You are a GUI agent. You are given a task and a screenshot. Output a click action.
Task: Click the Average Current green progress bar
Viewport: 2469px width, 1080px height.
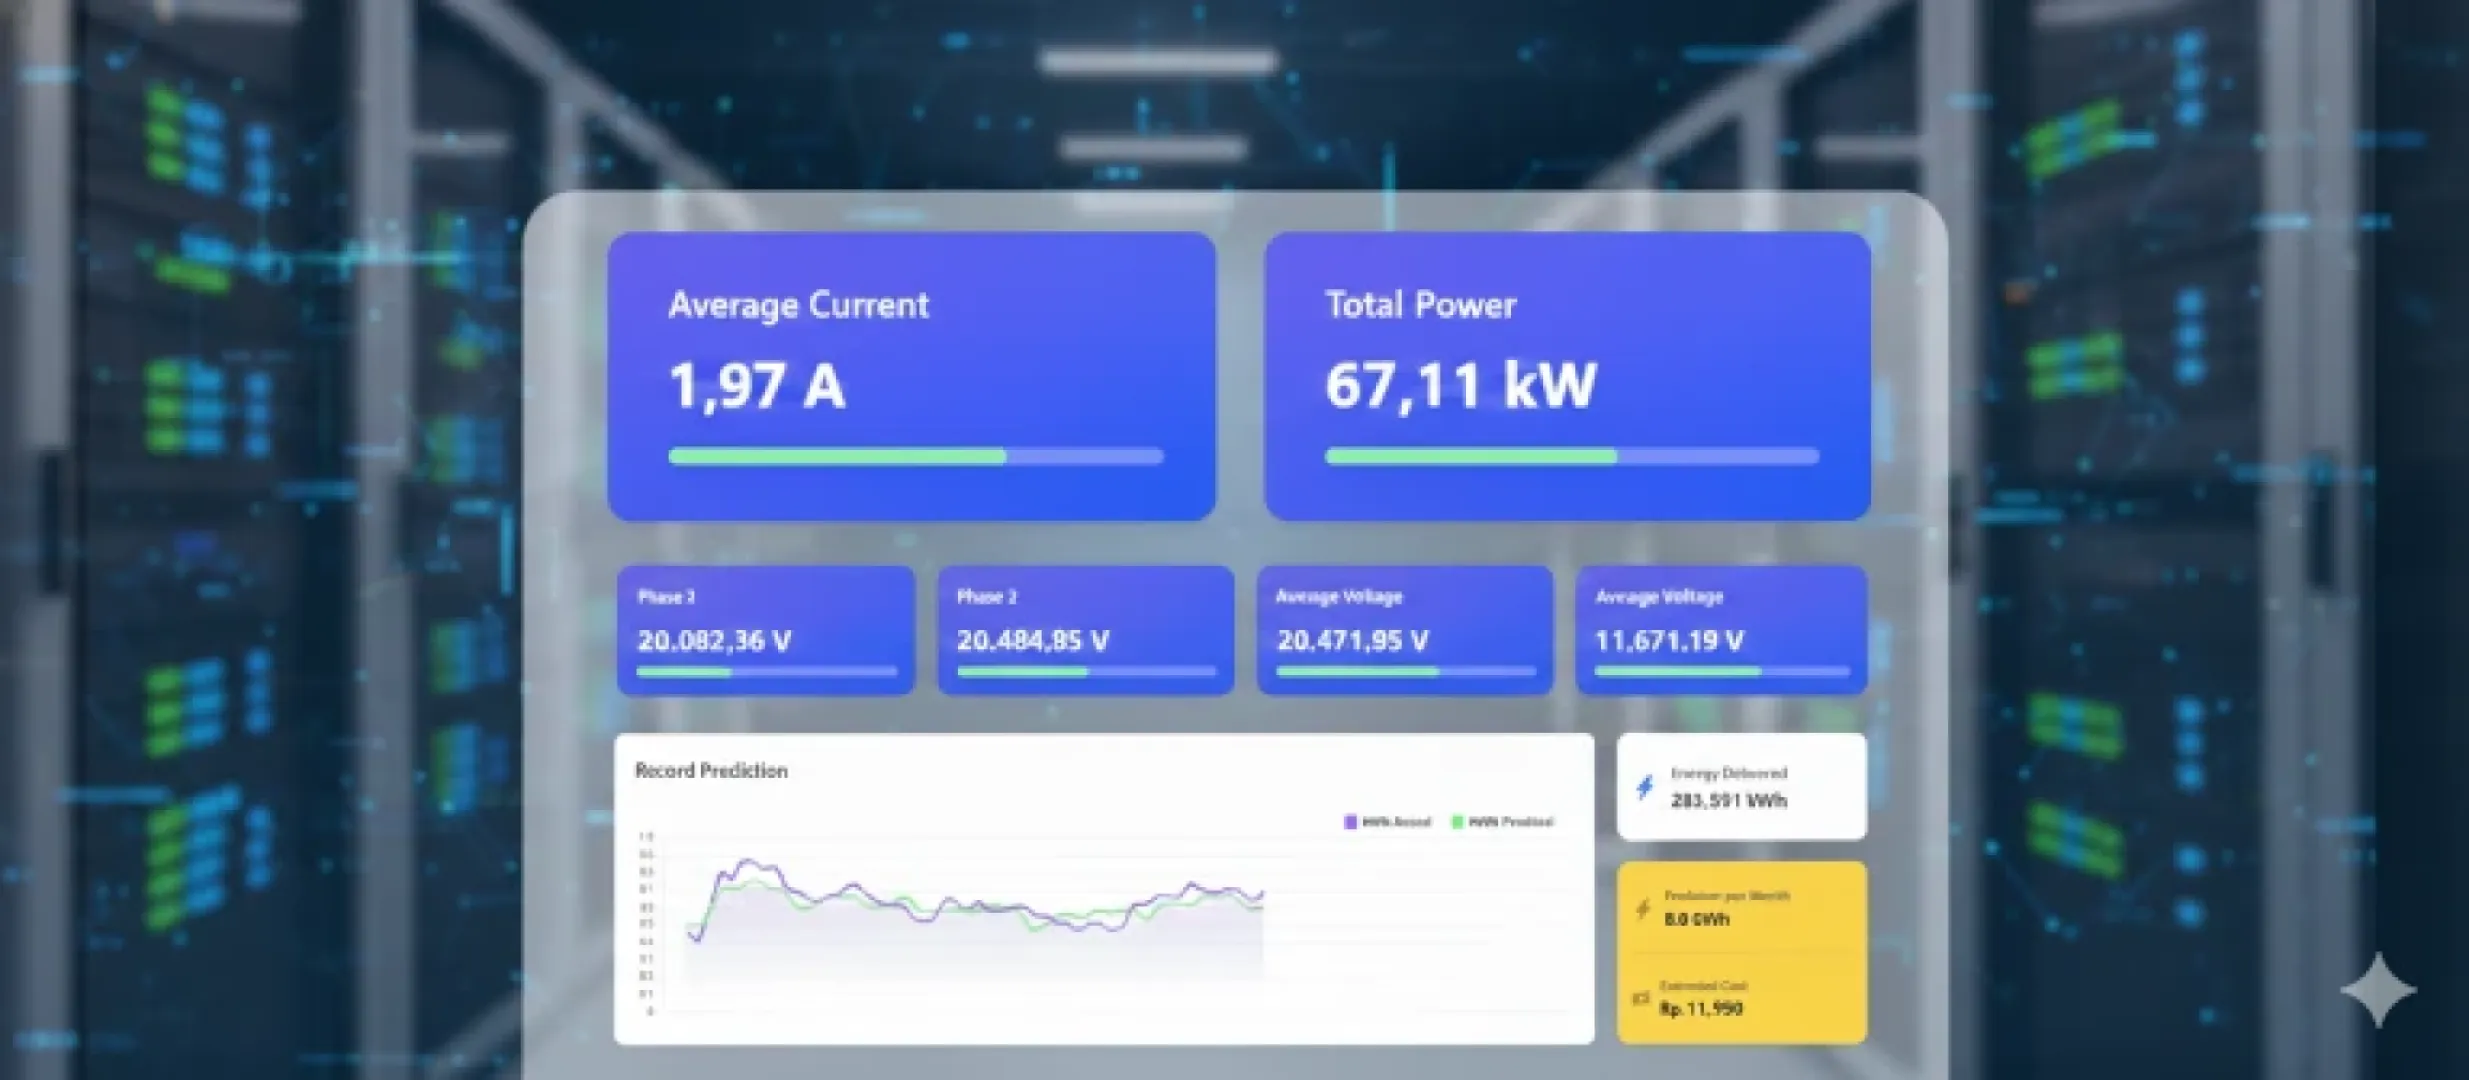(x=837, y=457)
